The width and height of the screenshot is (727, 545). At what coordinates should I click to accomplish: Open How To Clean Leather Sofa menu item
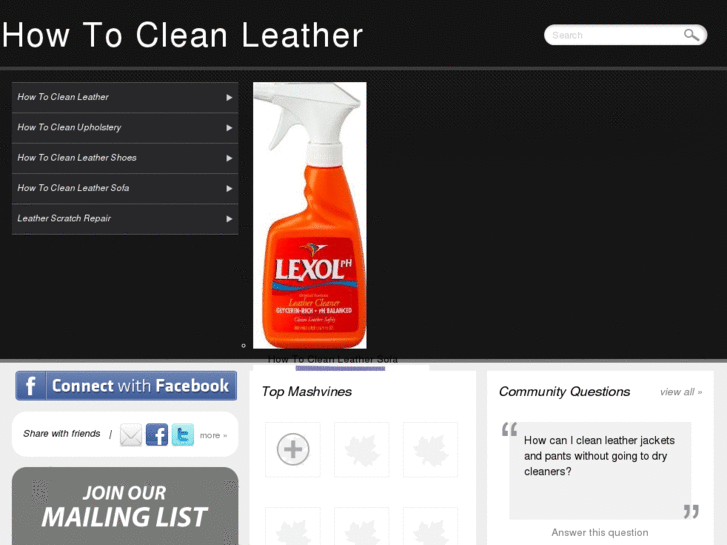tap(125, 188)
